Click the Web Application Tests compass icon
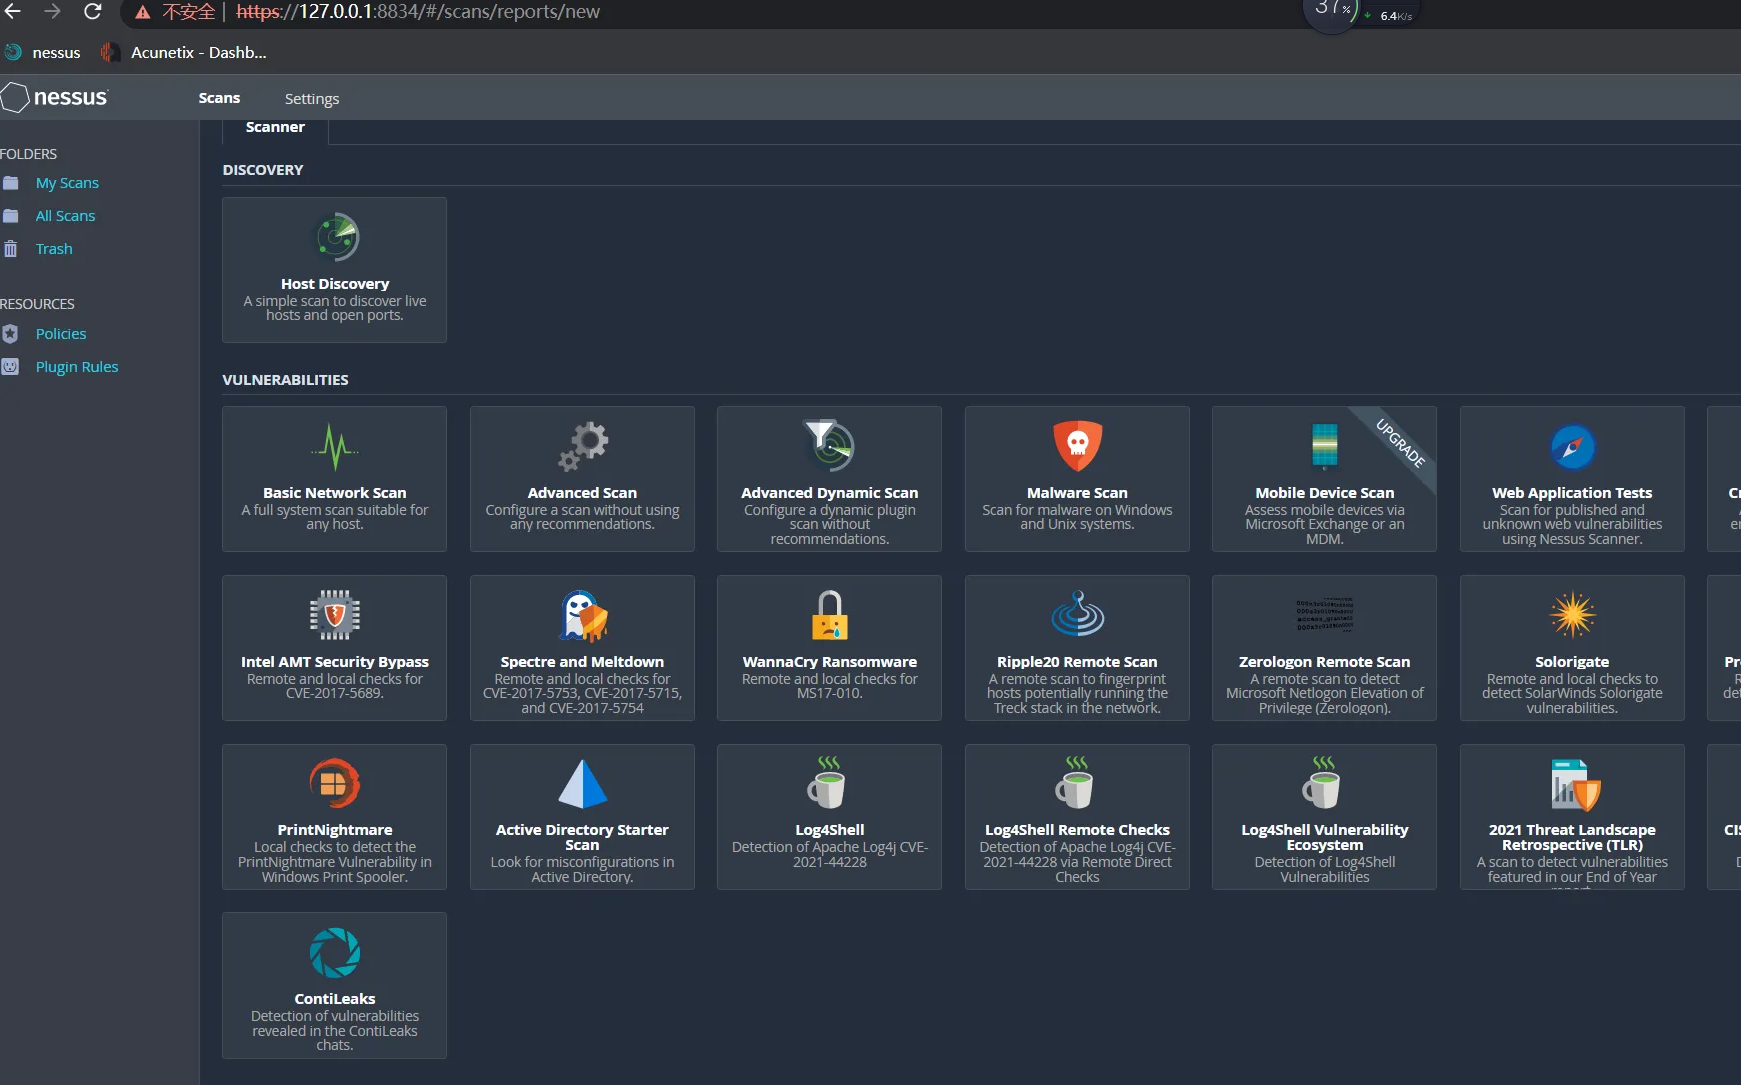This screenshot has height=1085, width=1741. (1572, 447)
